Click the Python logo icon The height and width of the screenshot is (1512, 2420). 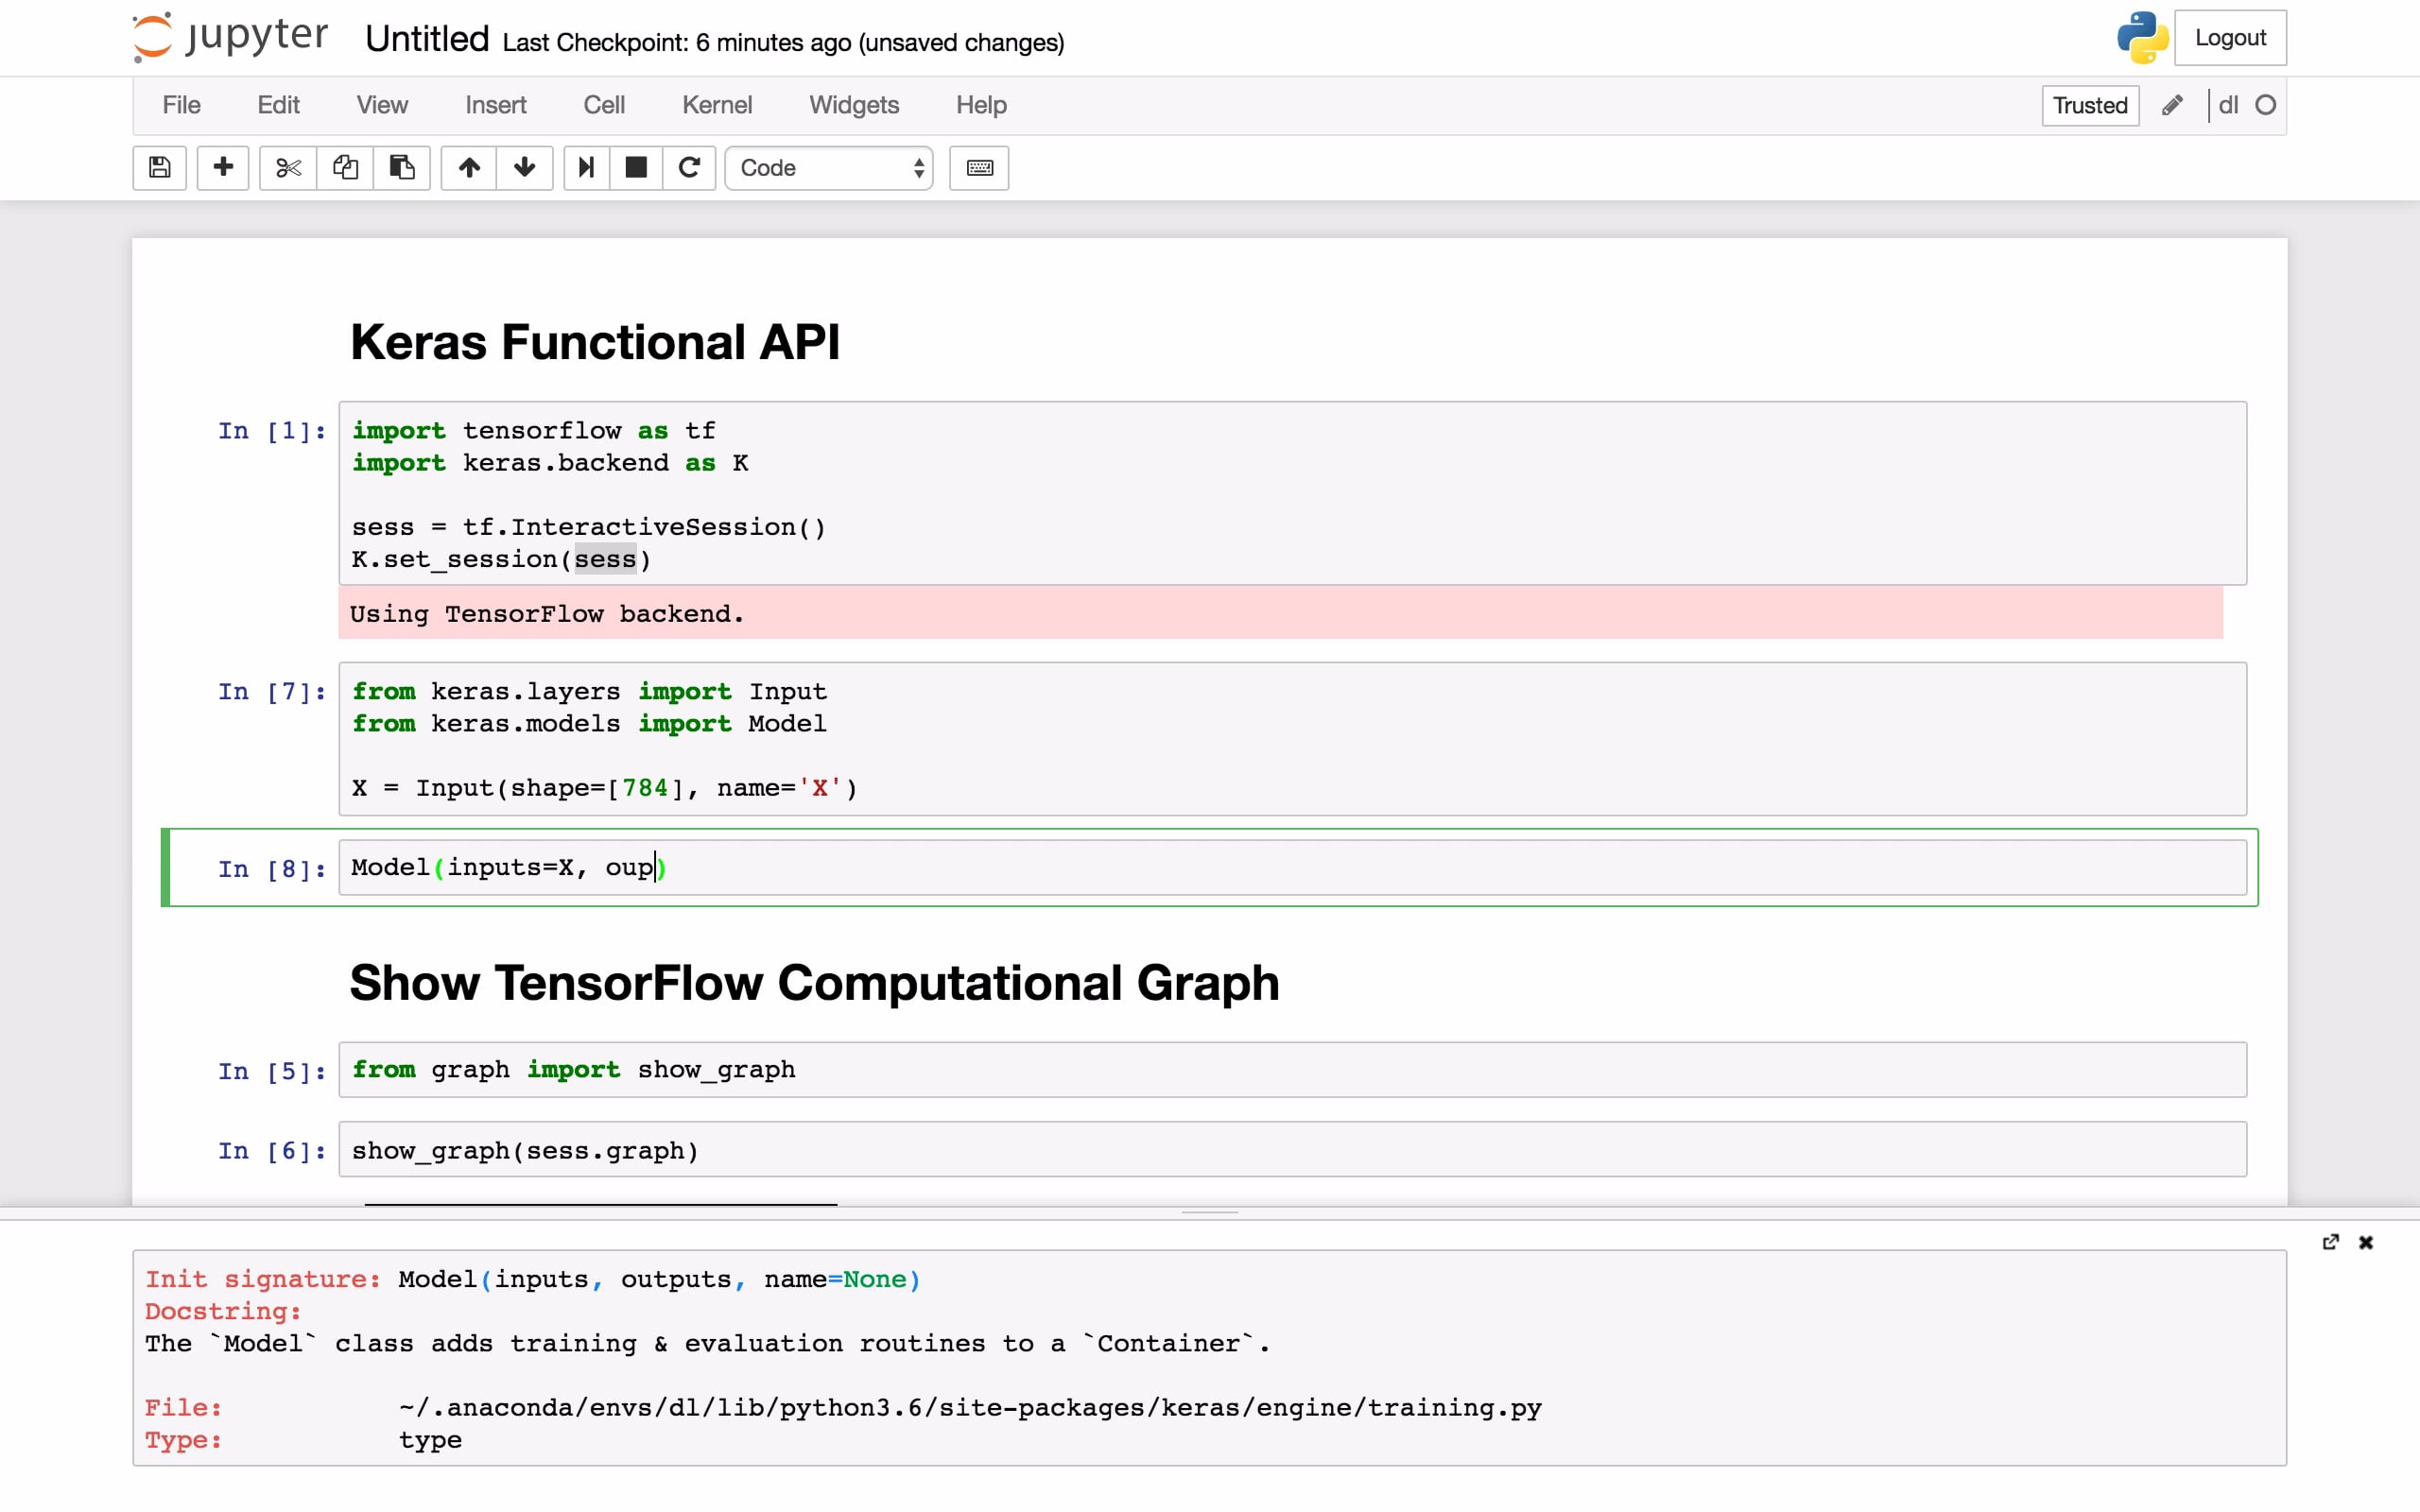tap(2142, 38)
